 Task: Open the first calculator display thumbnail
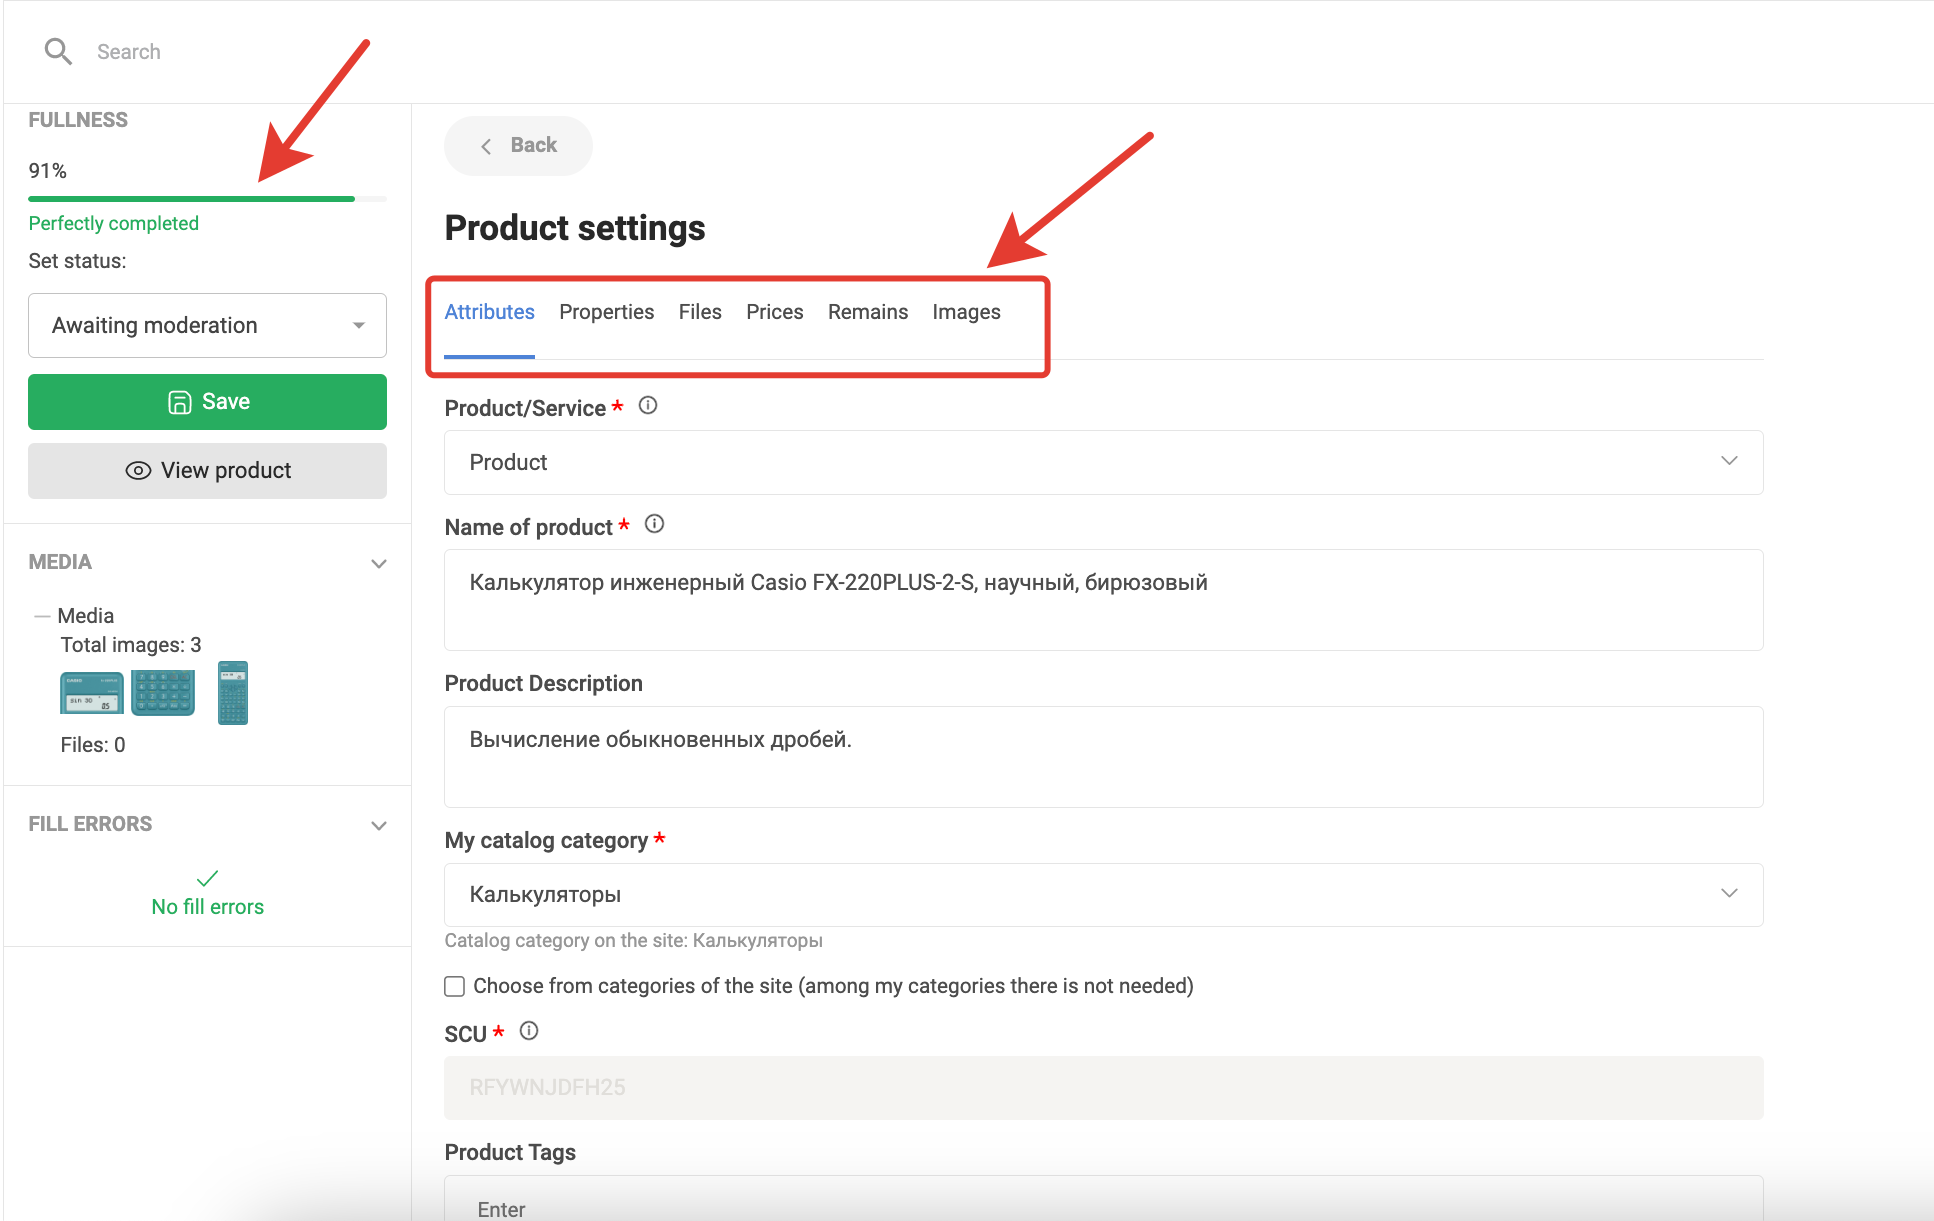(x=92, y=693)
